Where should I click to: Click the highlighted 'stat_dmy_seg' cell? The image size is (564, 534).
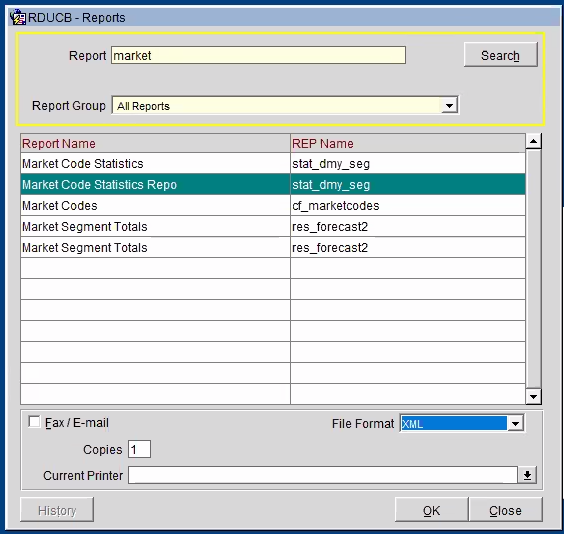(x=408, y=184)
